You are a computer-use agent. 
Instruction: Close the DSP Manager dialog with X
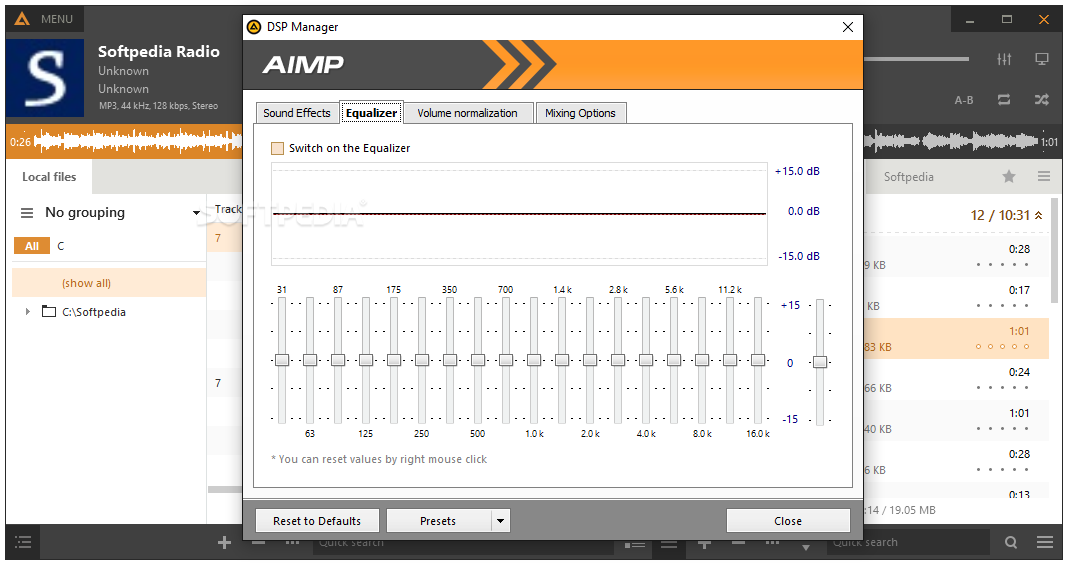click(x=848, y=27)
